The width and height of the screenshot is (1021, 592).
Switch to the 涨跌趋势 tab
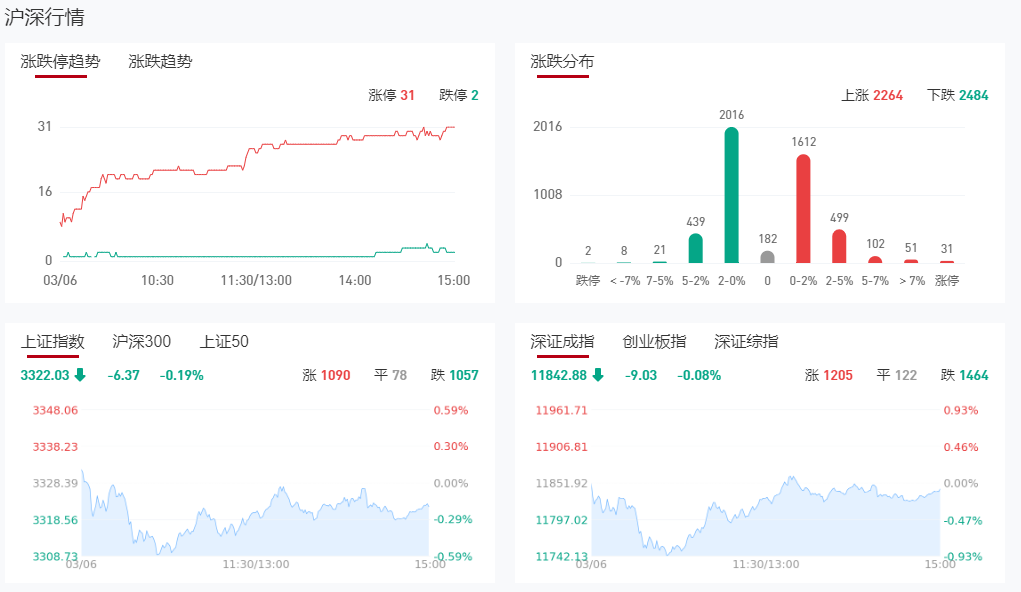point(160,61)
